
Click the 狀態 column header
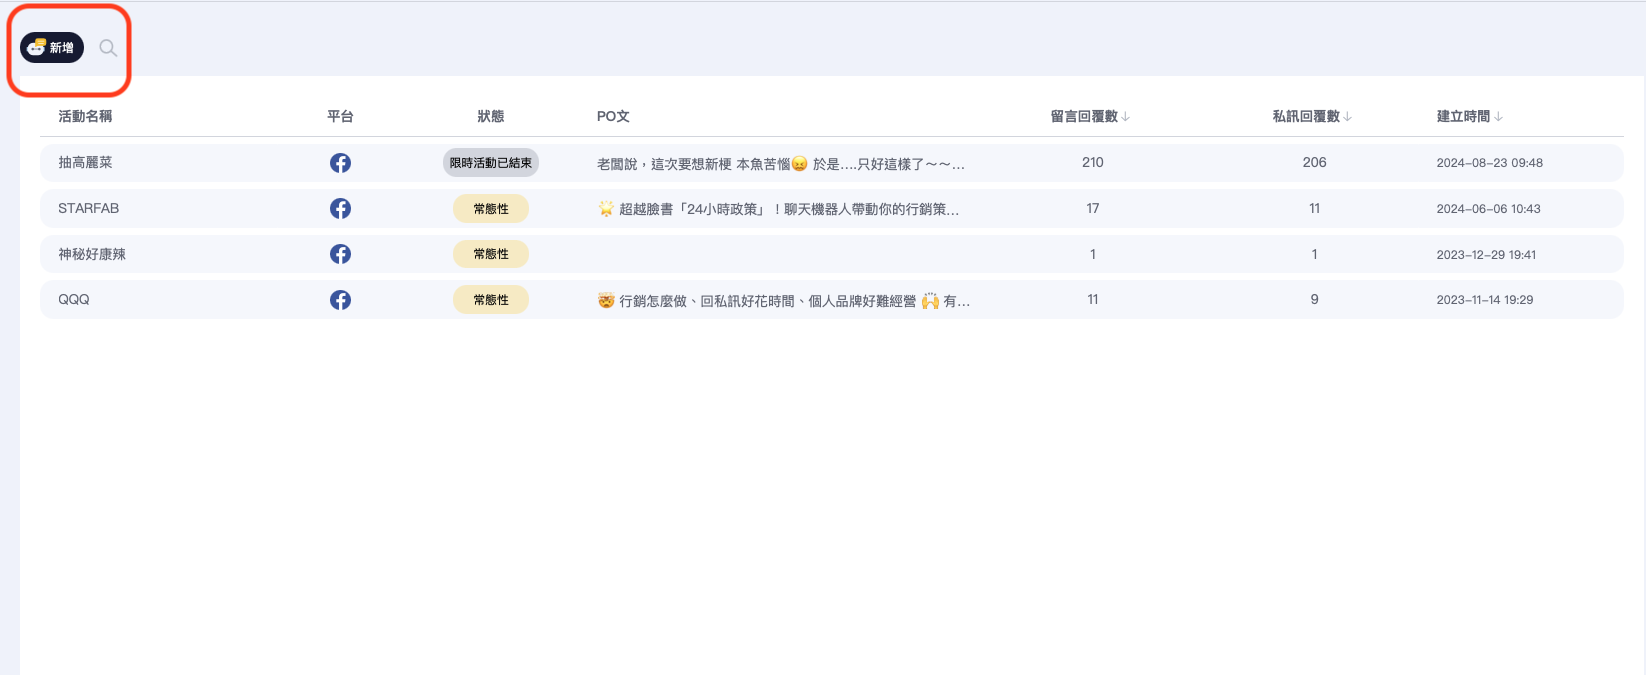click(491, 117)
